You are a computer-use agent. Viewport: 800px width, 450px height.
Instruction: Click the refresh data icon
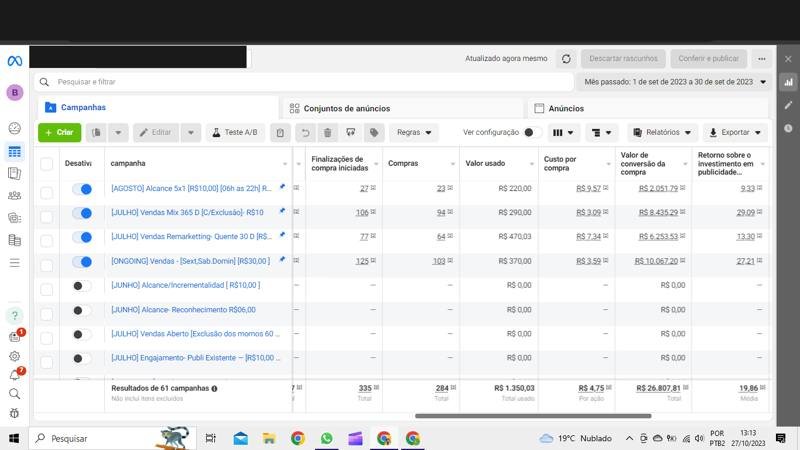tap(566, 59)
